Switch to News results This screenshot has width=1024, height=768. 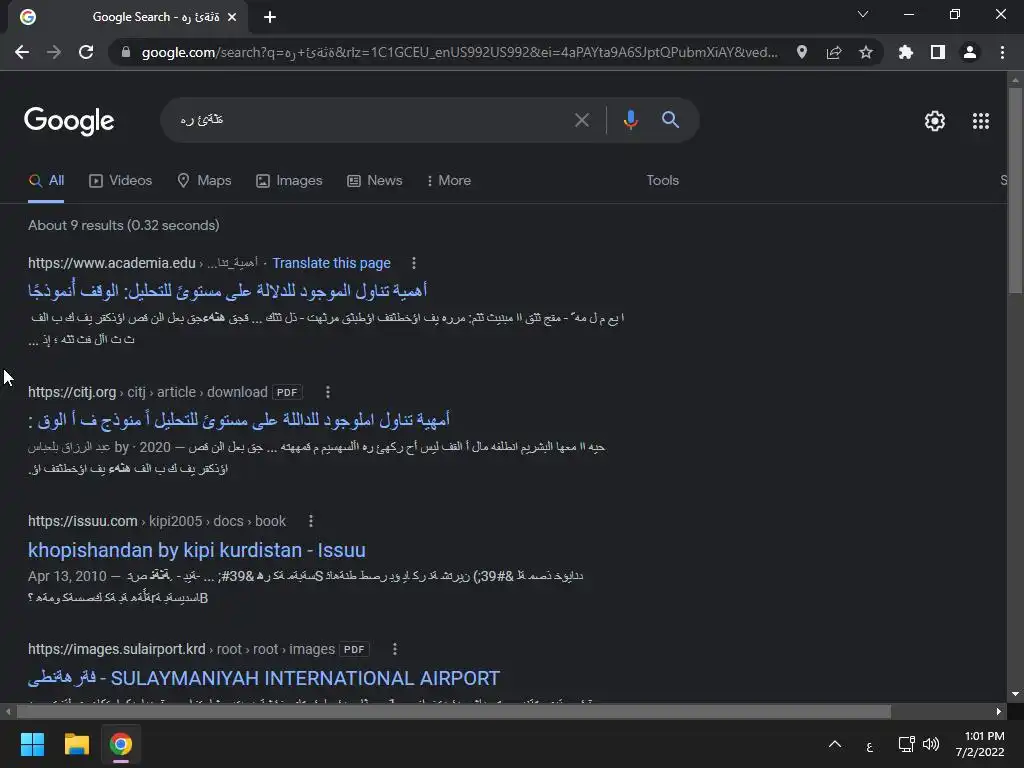(375, 181)
